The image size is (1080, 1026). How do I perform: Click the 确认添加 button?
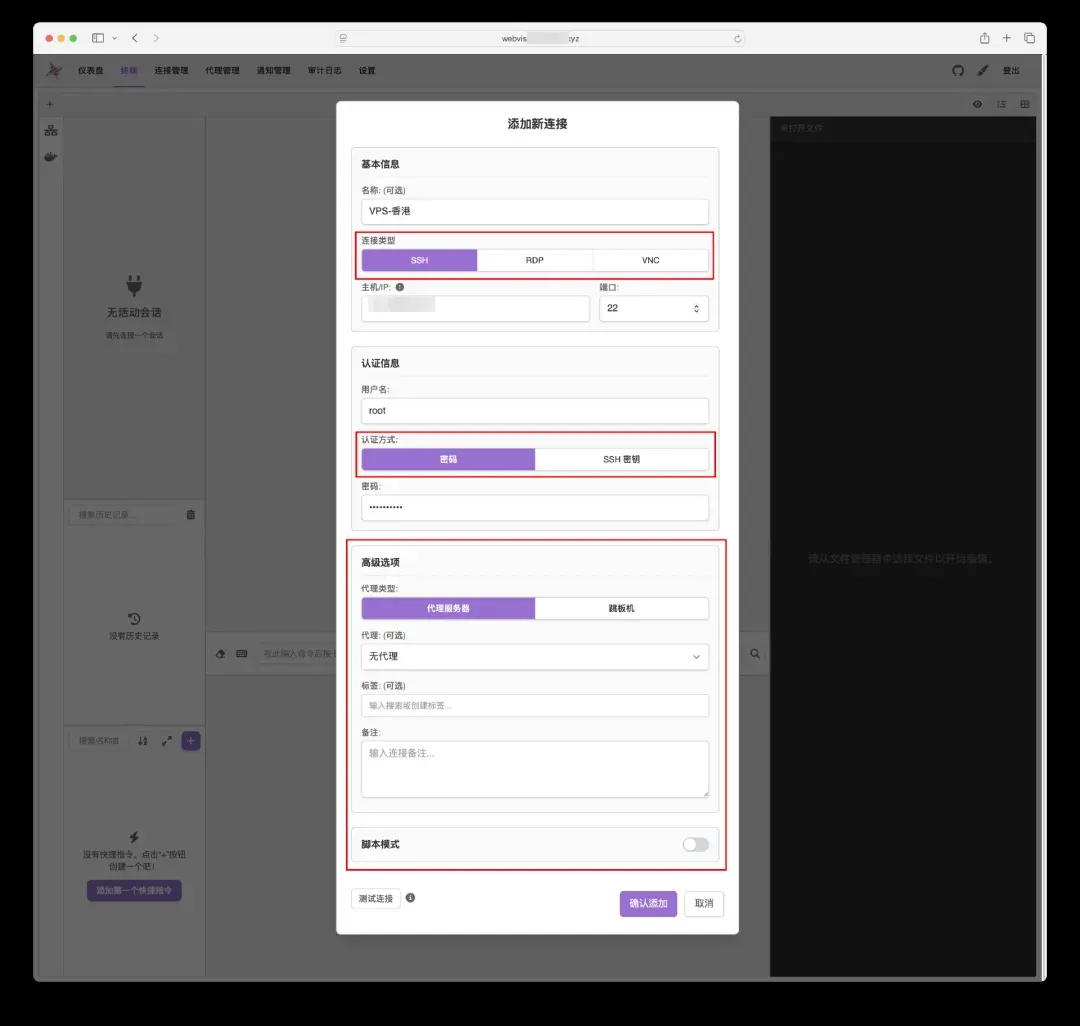[x=648, y=904]
